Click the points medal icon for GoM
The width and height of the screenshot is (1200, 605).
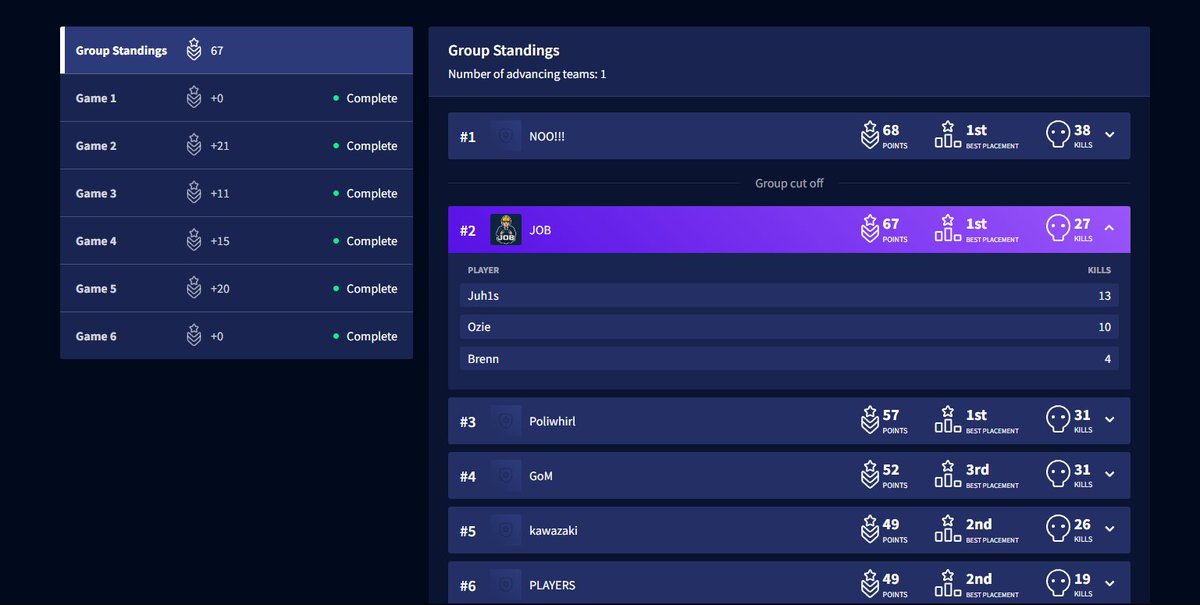pos(870,475)
